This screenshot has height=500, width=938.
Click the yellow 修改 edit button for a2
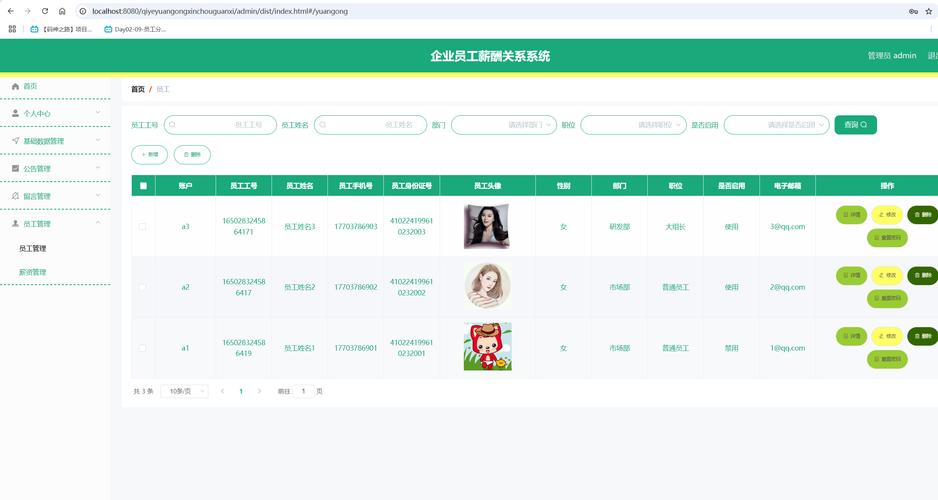tap(887, 275)
